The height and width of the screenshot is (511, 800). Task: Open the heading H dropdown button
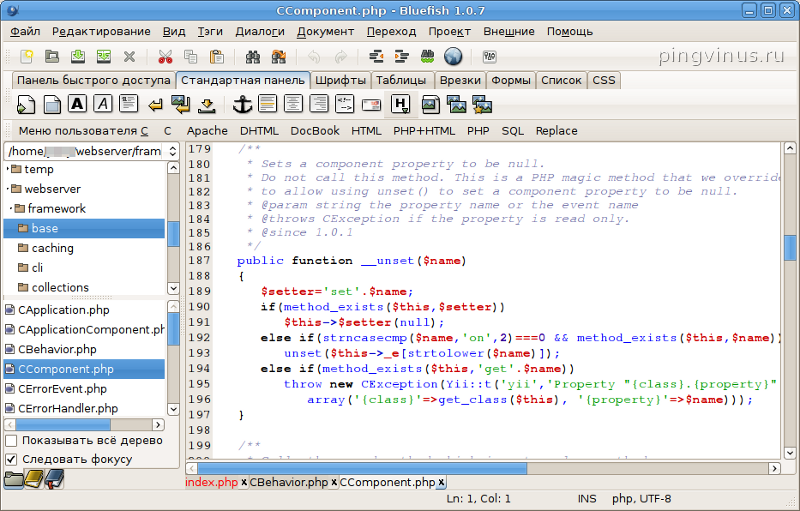coord(401,105)
